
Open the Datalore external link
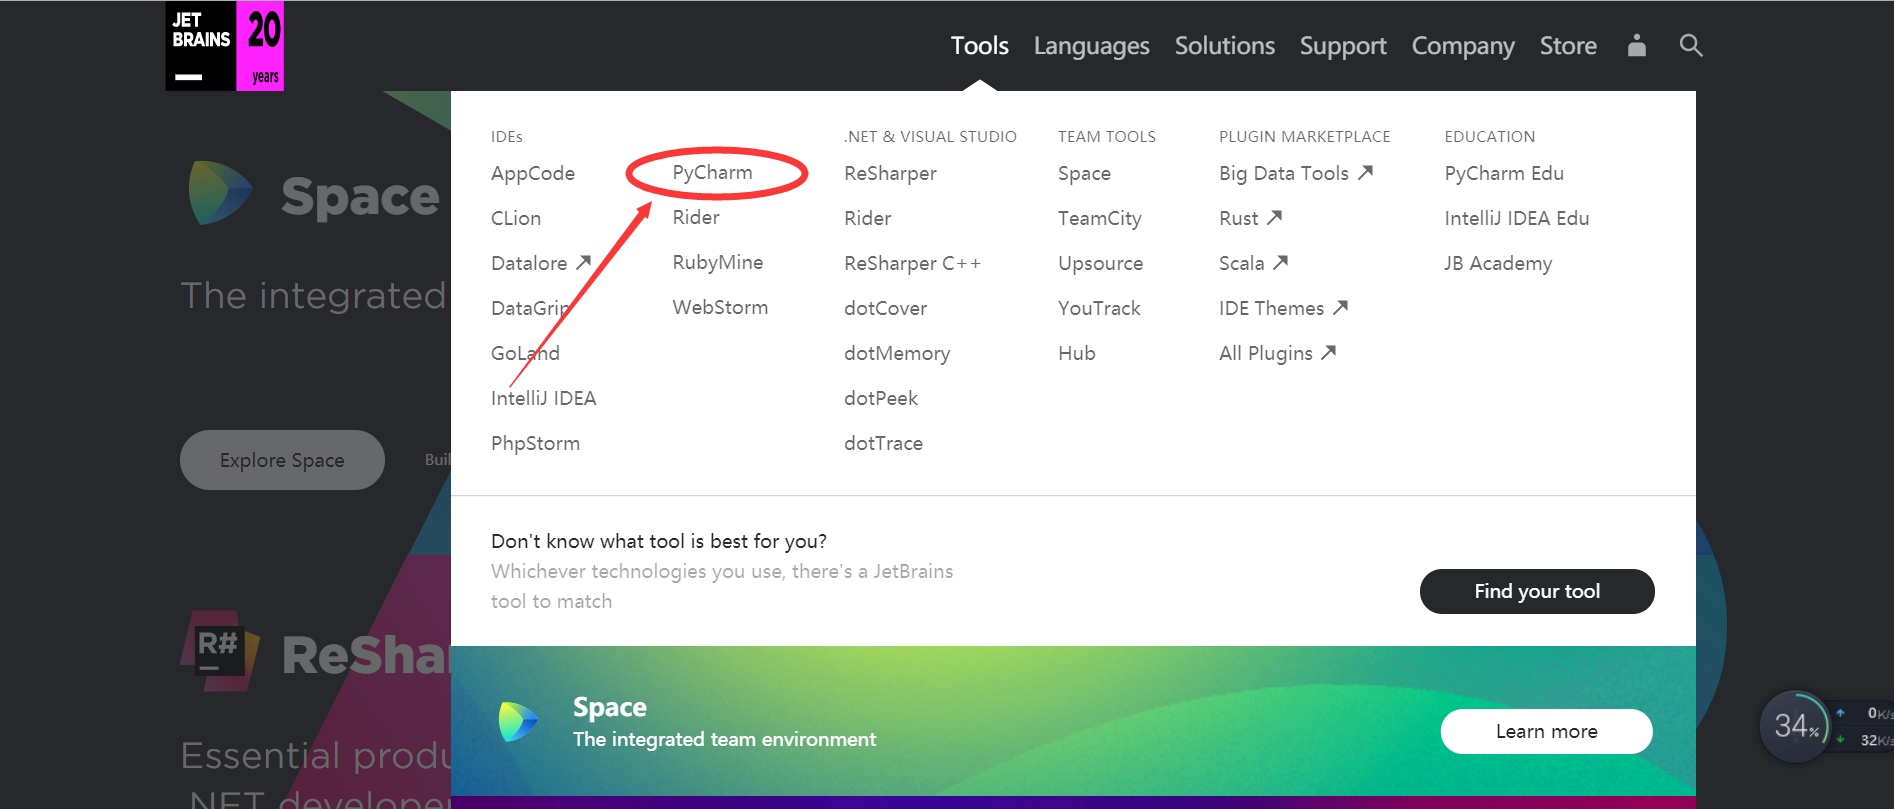tap(541, 263)
